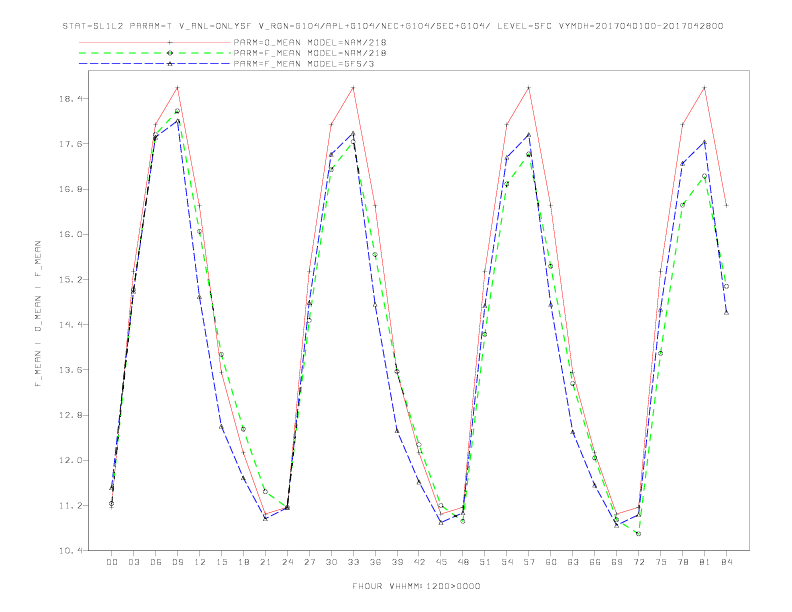Click the x-axis hour label 69

tap(617, 562)
